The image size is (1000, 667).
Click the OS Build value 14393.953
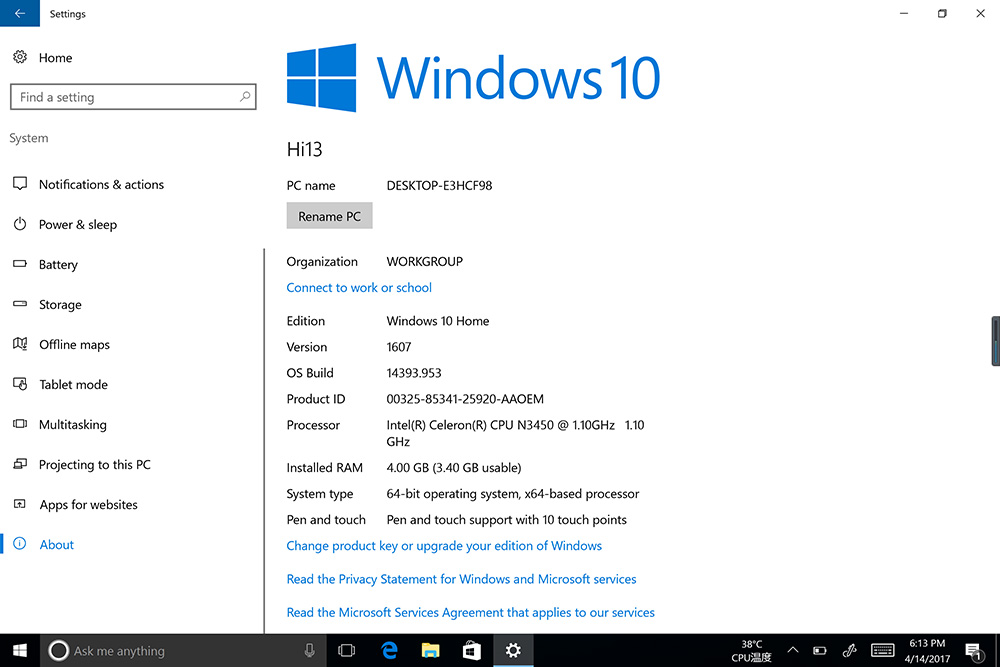(x=414, y=373)
